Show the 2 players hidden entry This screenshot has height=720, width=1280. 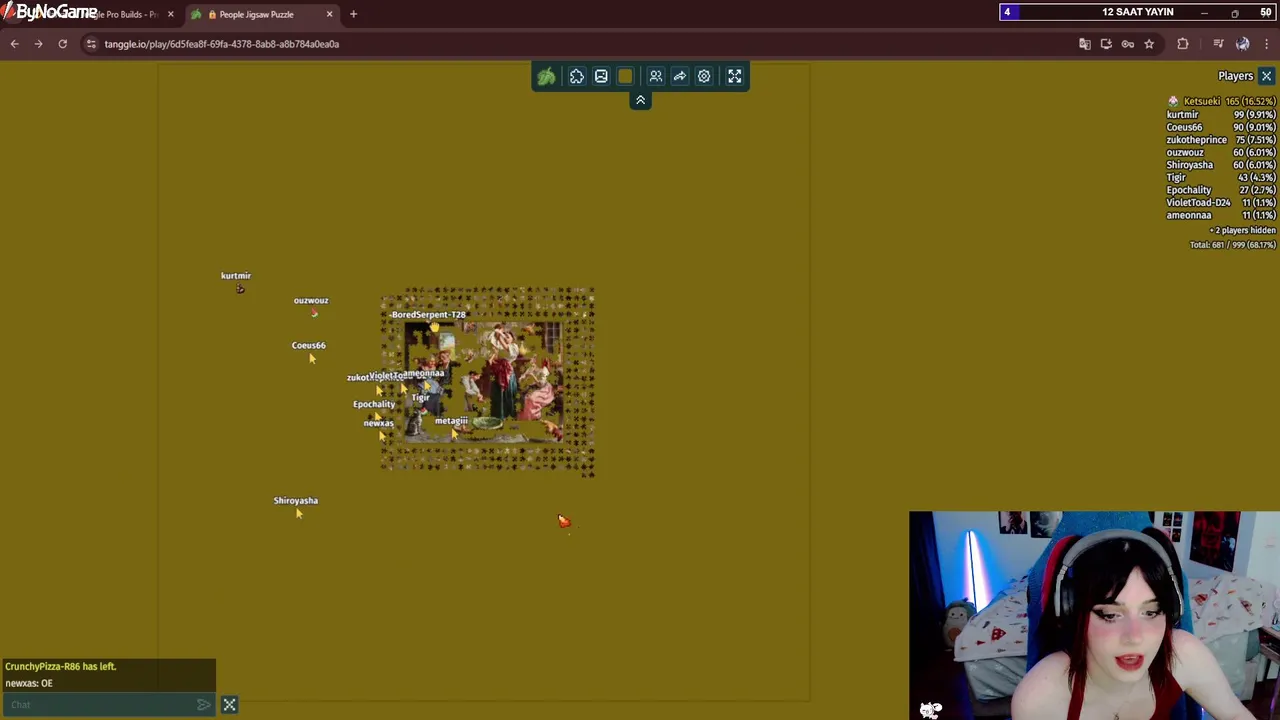pyautogui.click(x=1242, y=231)
